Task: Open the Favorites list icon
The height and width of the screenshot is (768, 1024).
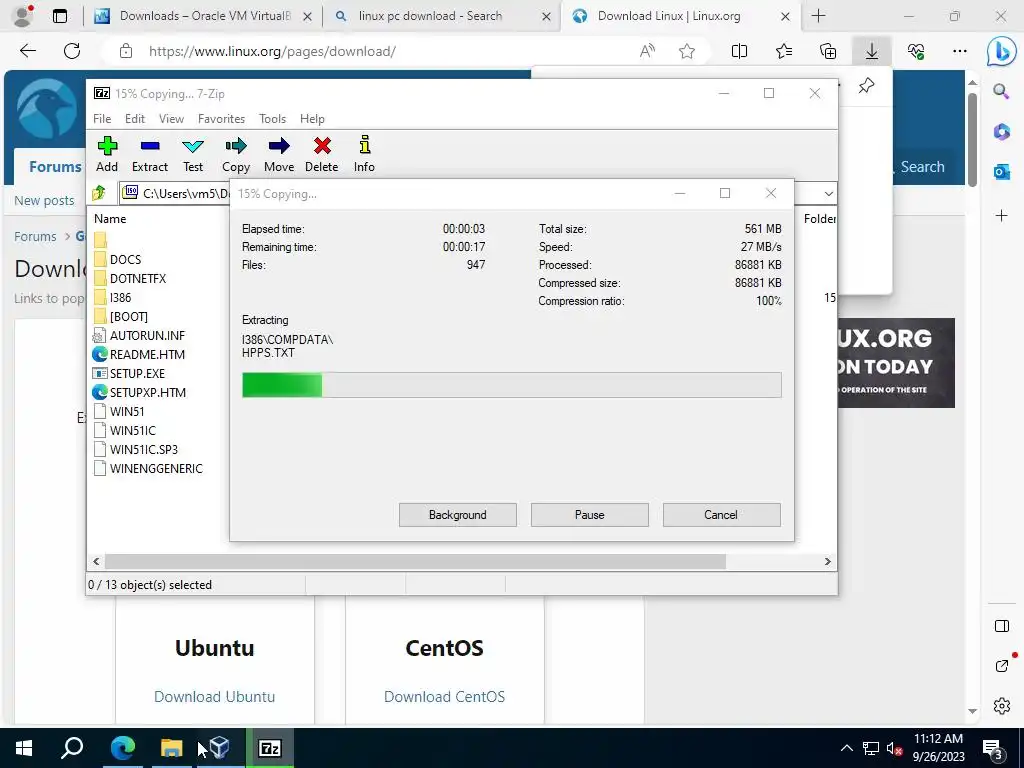Action: coord(784,51)
